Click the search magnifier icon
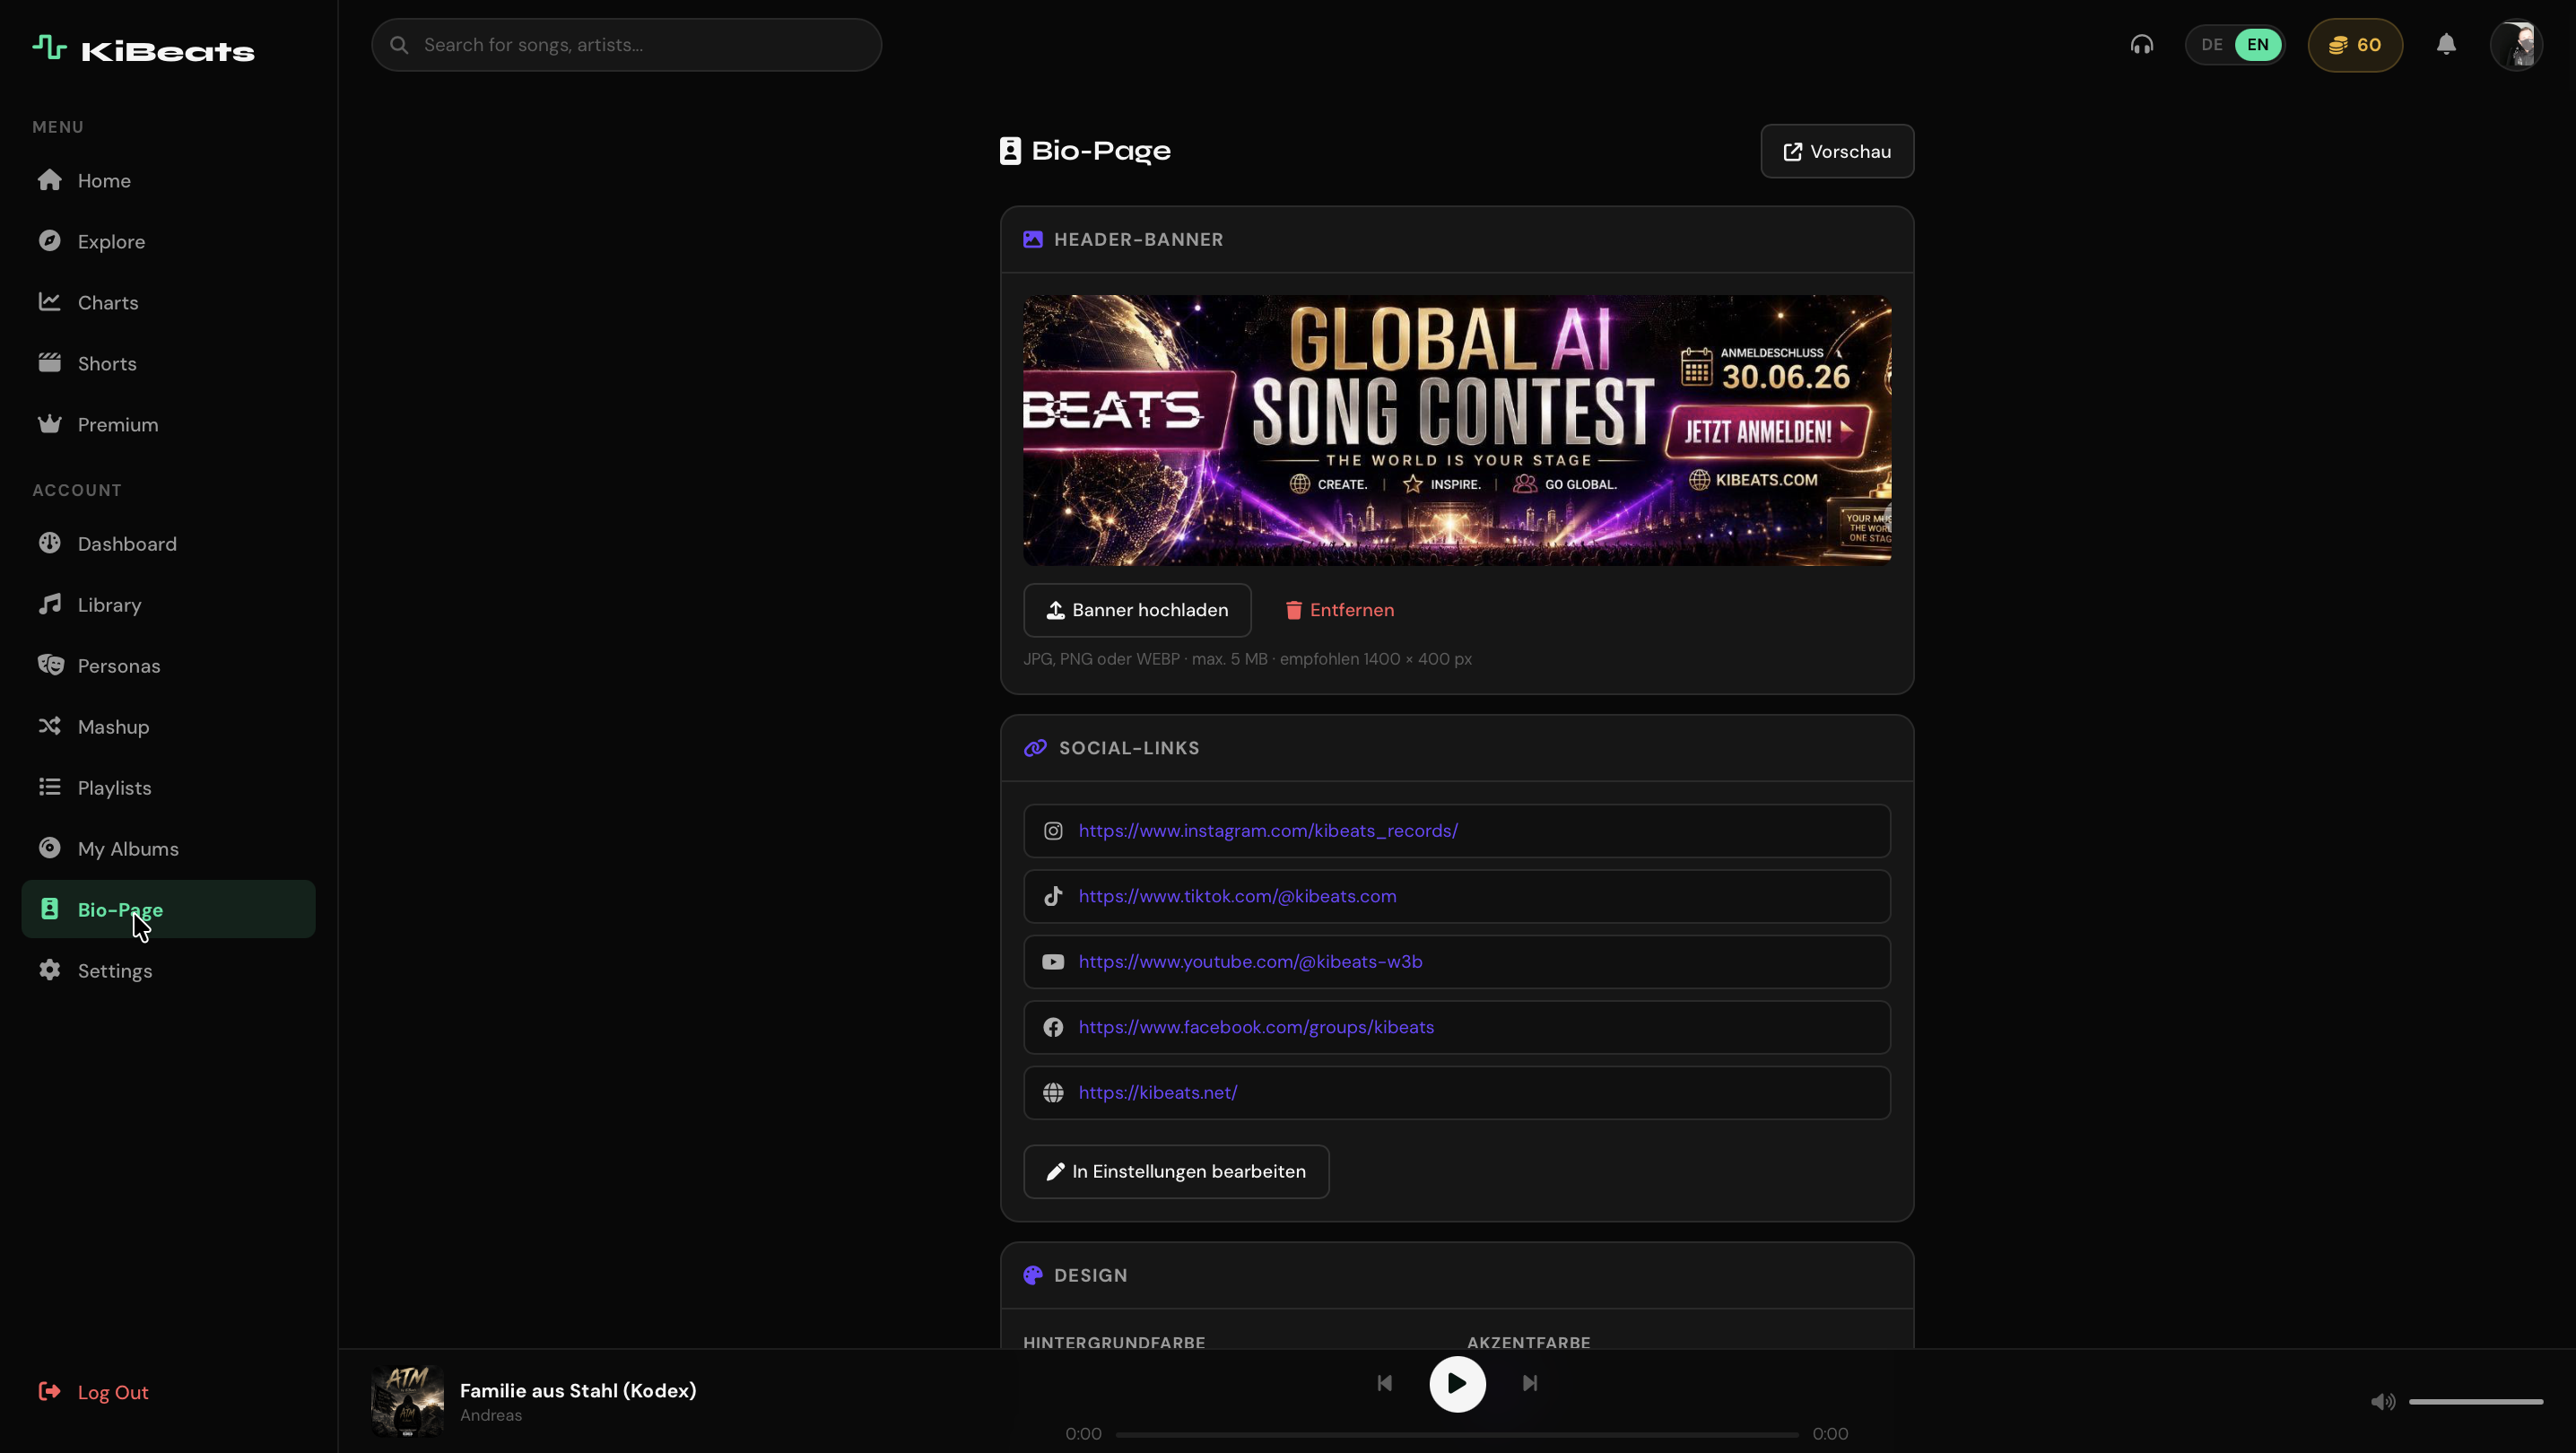Screen dimensions: 2576x1453 (x=399, y=45)
